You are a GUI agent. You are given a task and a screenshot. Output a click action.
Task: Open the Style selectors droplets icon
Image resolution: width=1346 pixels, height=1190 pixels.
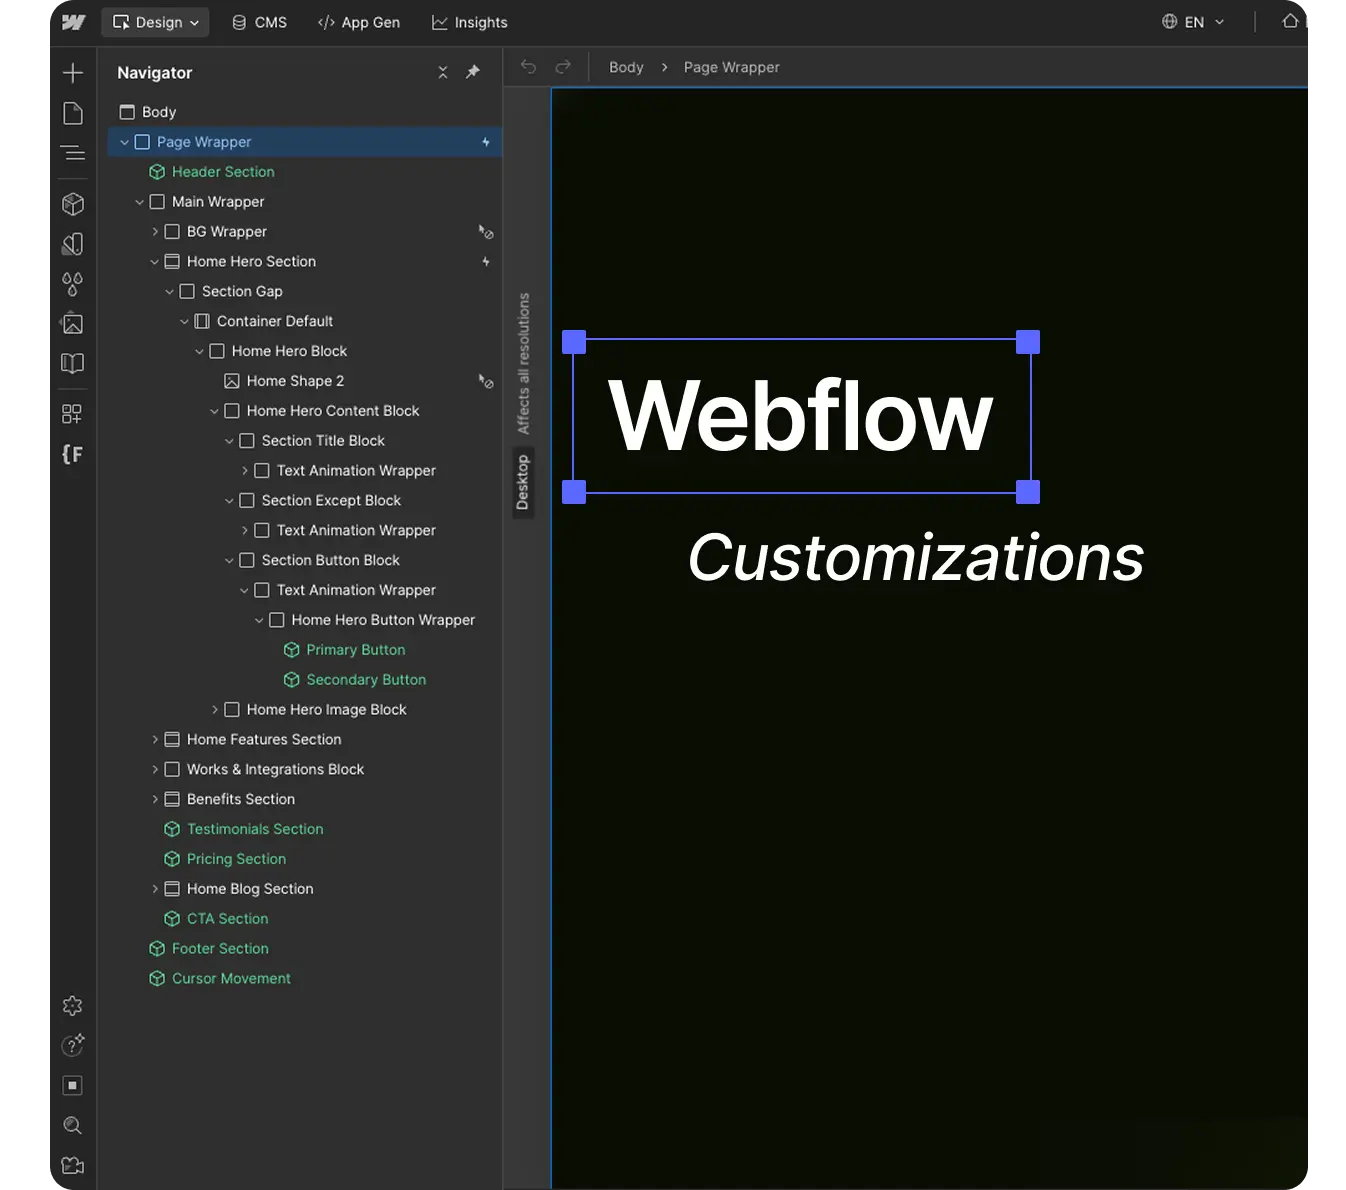pyautogui.click(x=73, y=284)
